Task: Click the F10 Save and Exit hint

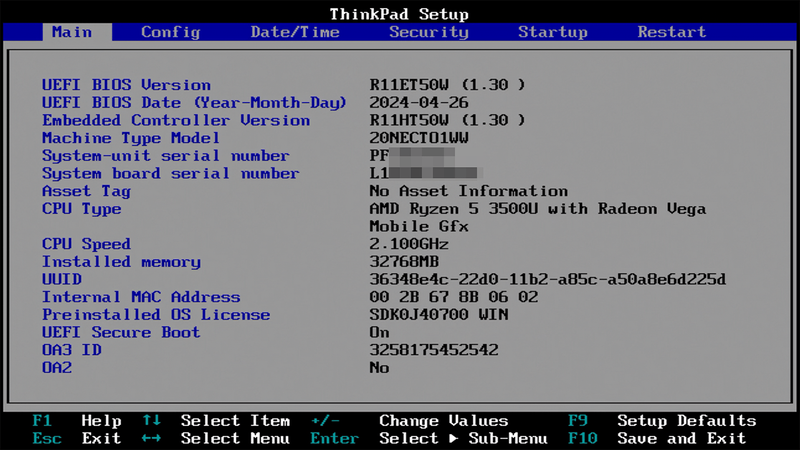Action: pos(657,438)
